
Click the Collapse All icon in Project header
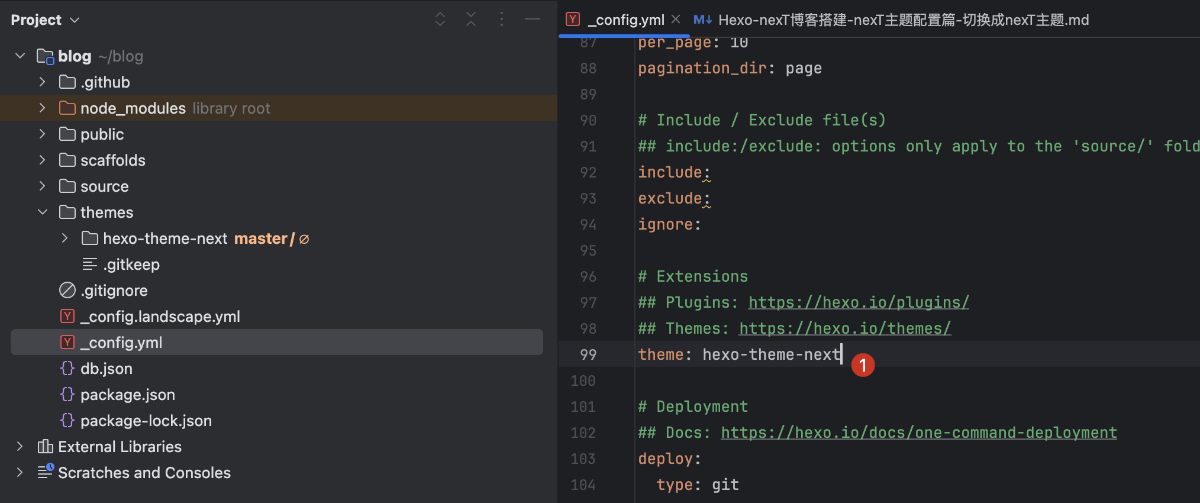tap(471, 20)
